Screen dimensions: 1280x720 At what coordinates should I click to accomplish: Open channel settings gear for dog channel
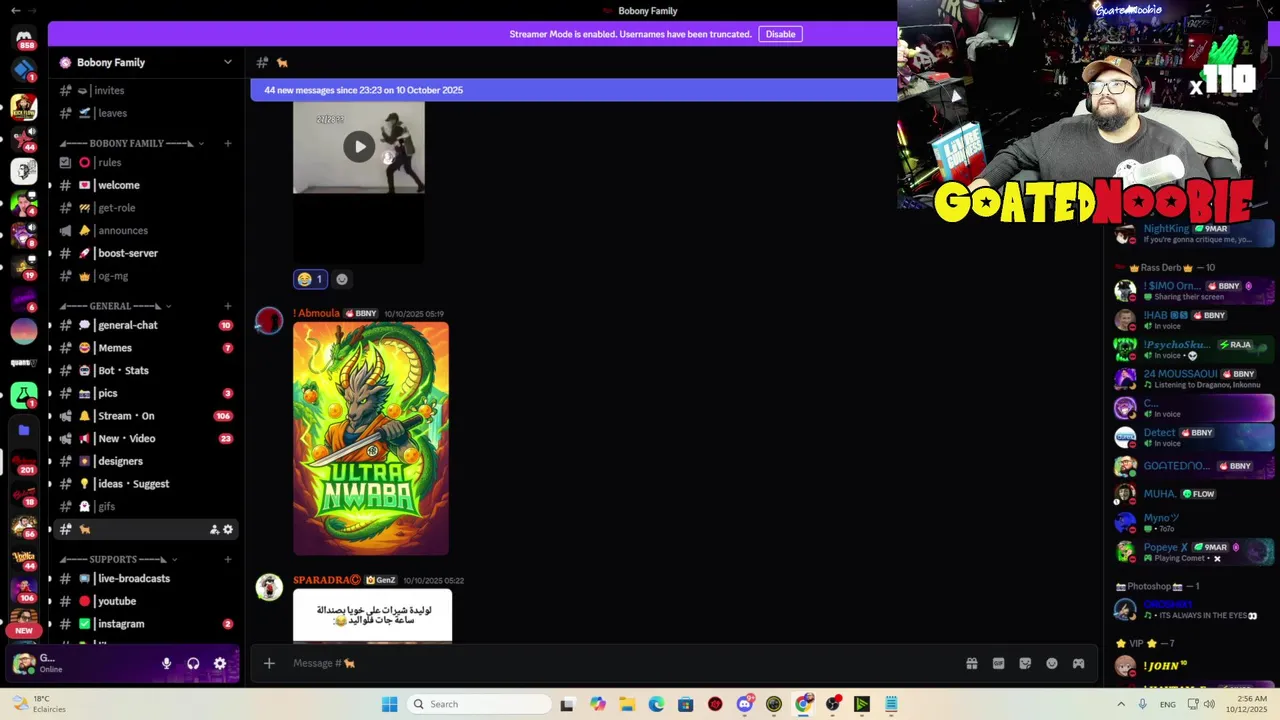(x=228, y=529)
